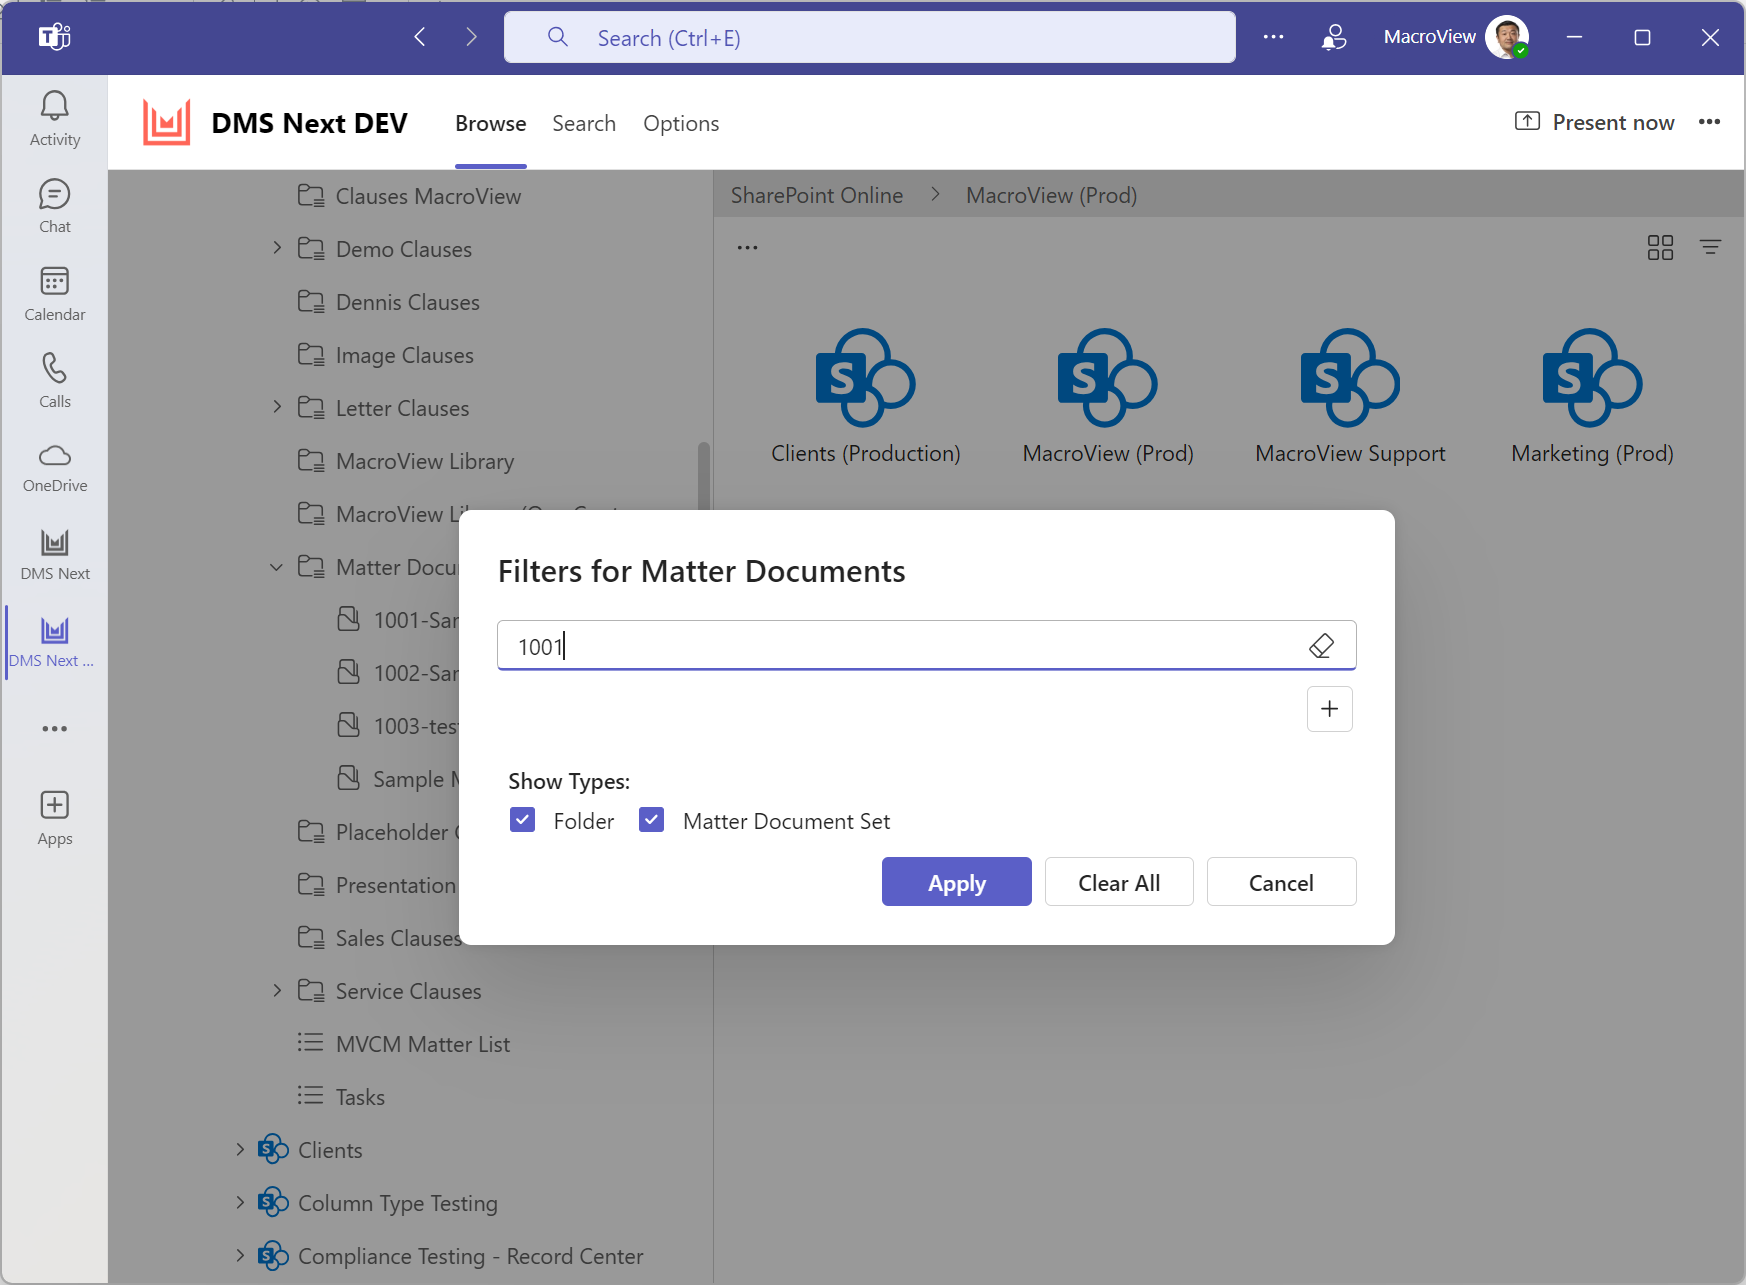Show more apps ellipsis in sidebar
Viewport: 1746px width, 1285px height.
54,729
